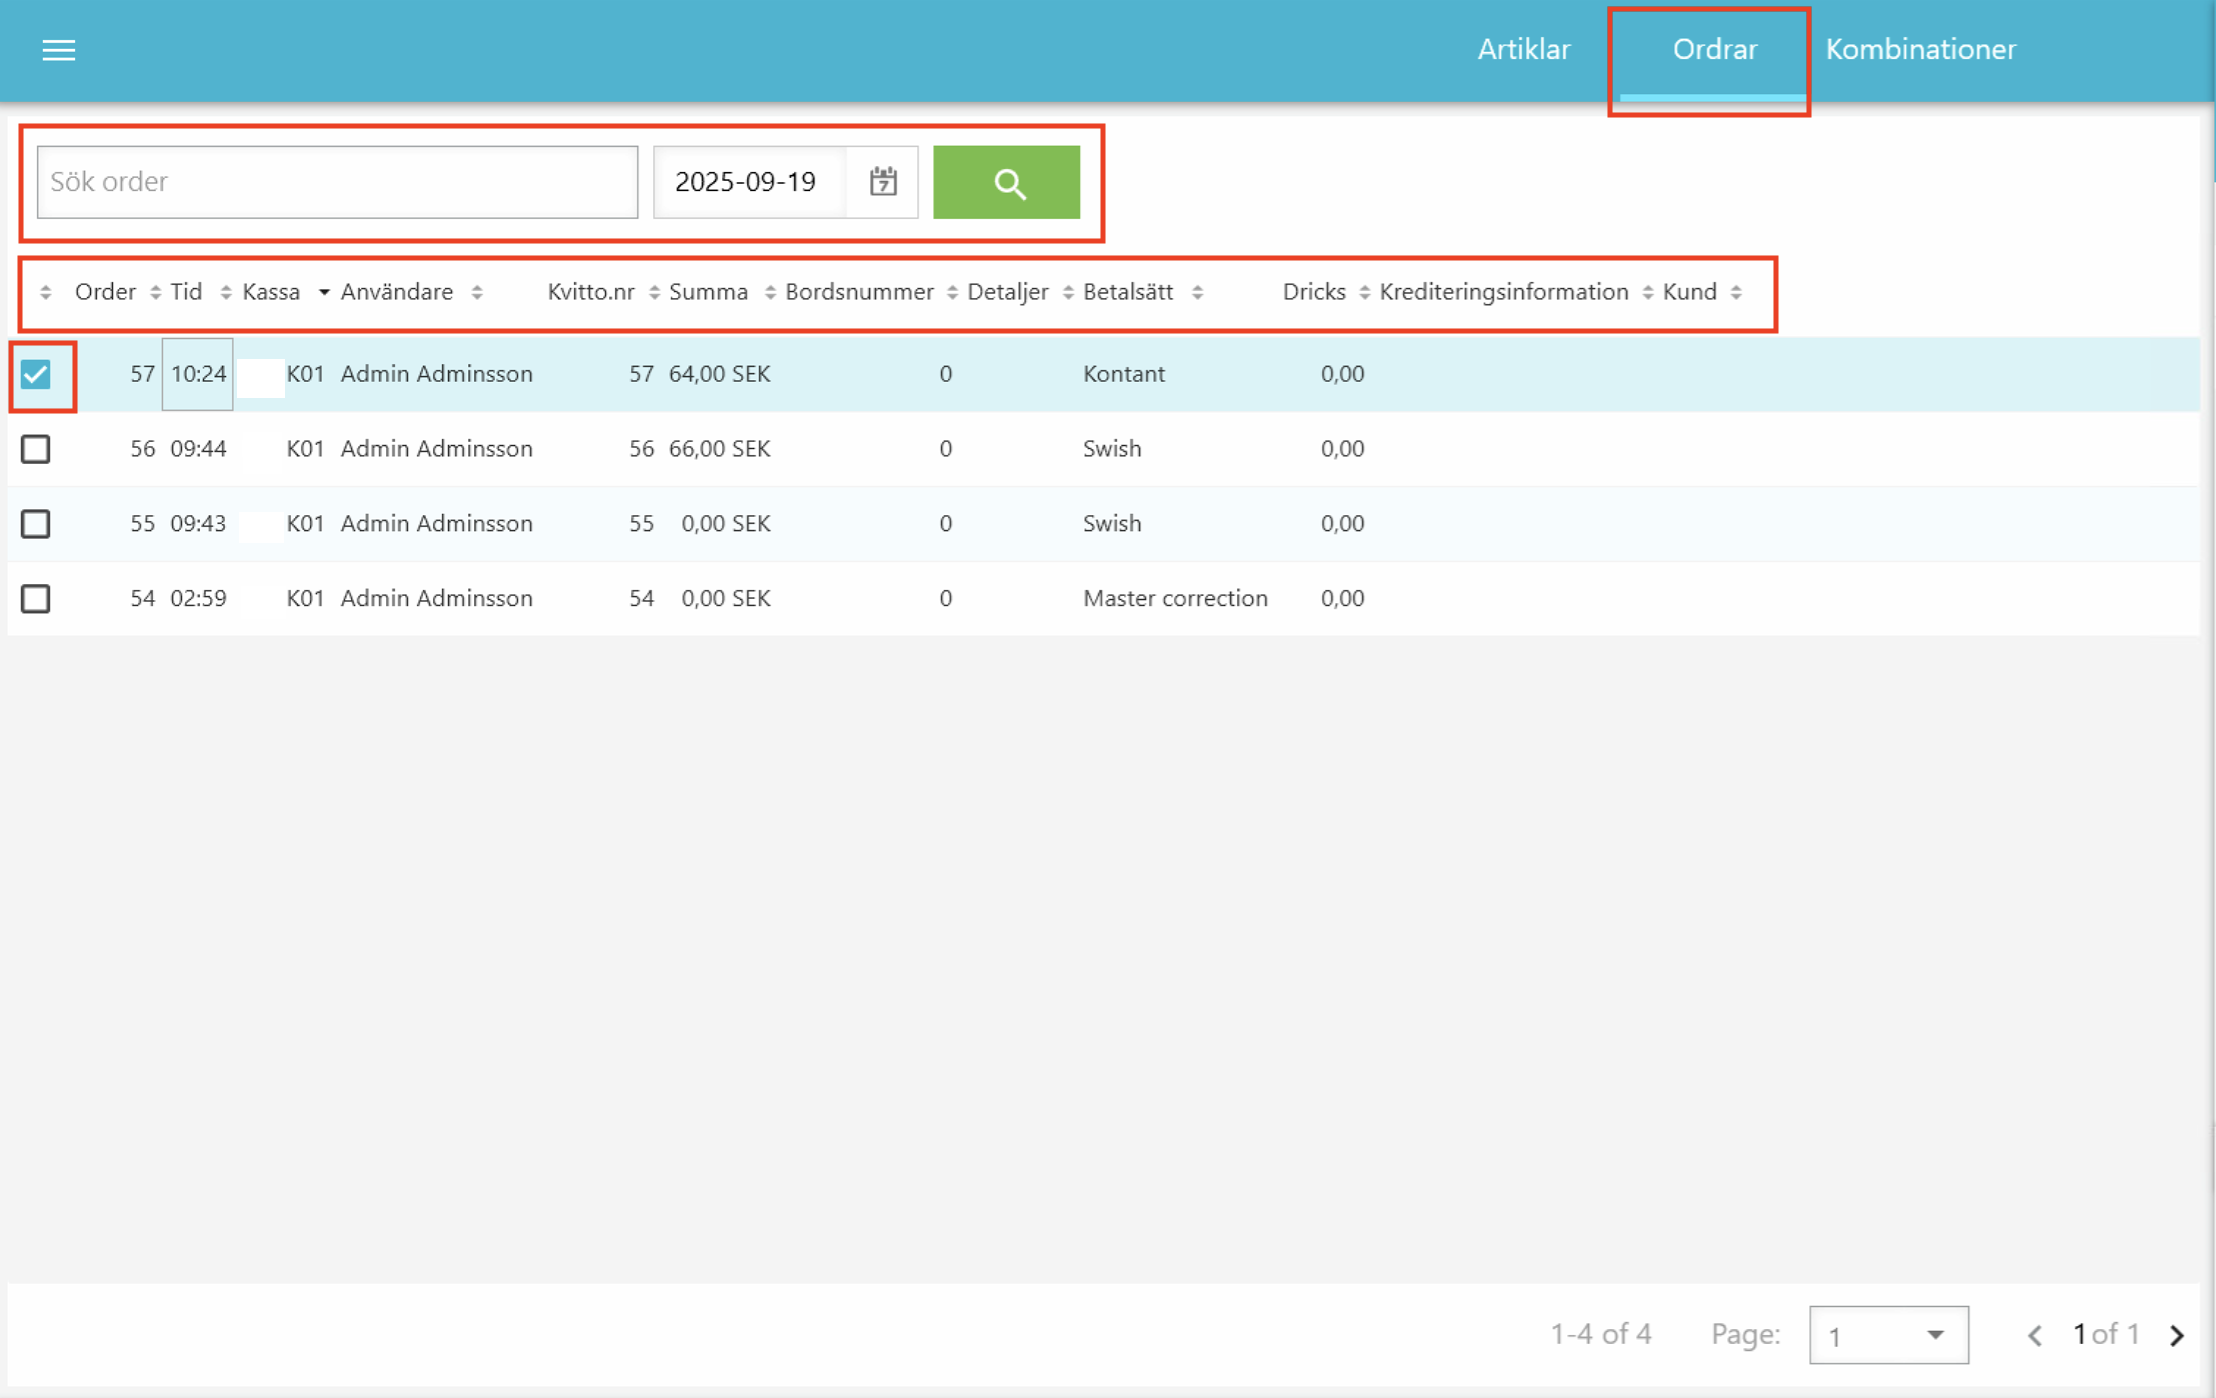Screen dimensions: 2216x1398
Task: Tick the checkbox for order 54
Action: point(36,599)
